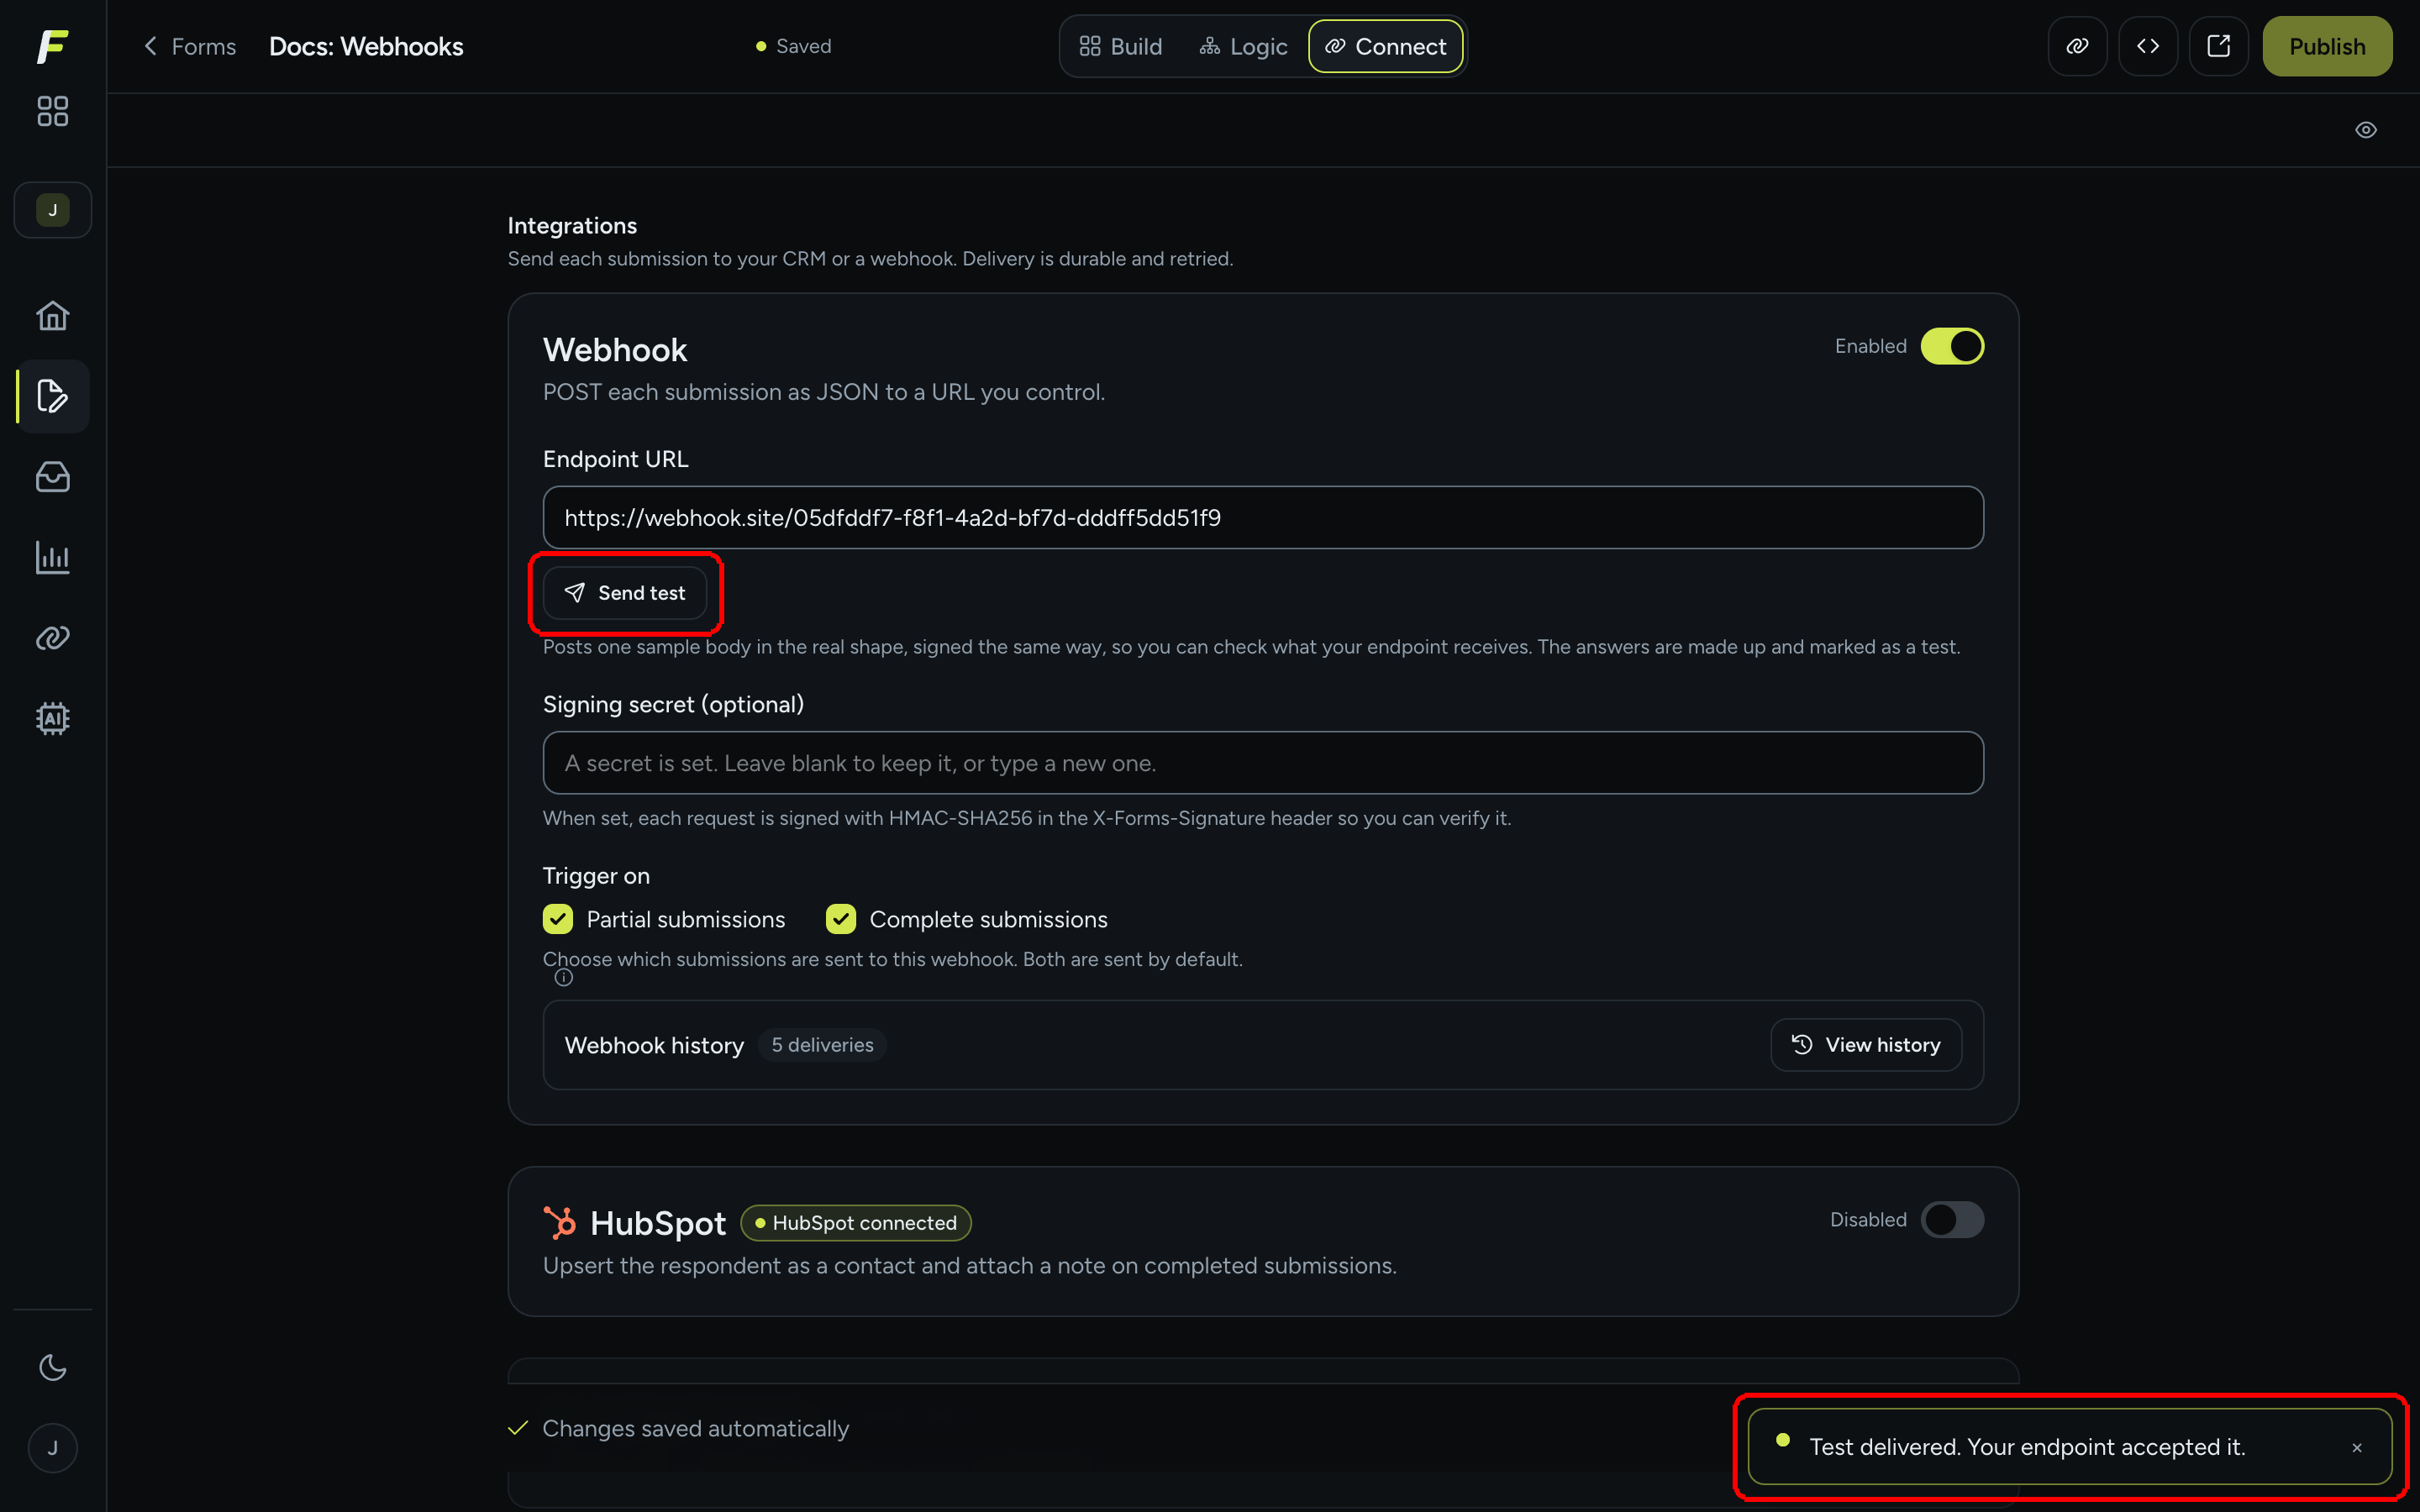The height and width of the screenshot is (1512, 2420).
Task: Open the analytics bar chart icon
Action: (52, 557)
